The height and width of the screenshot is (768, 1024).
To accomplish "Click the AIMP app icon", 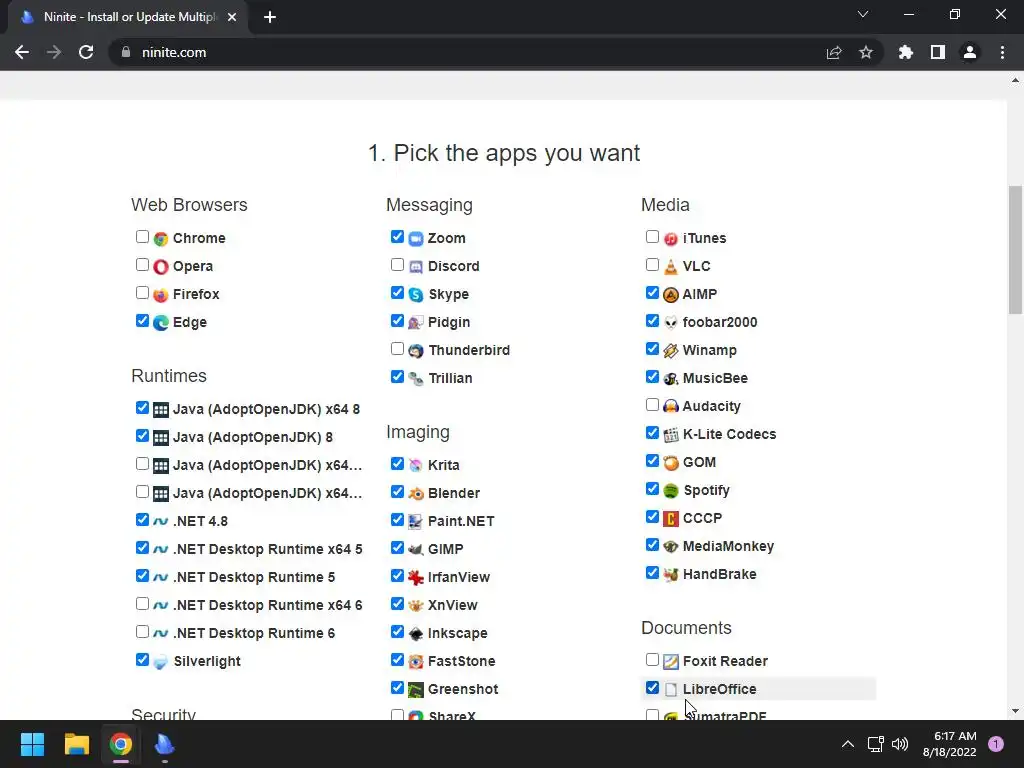I will click(x=671, y=295).
